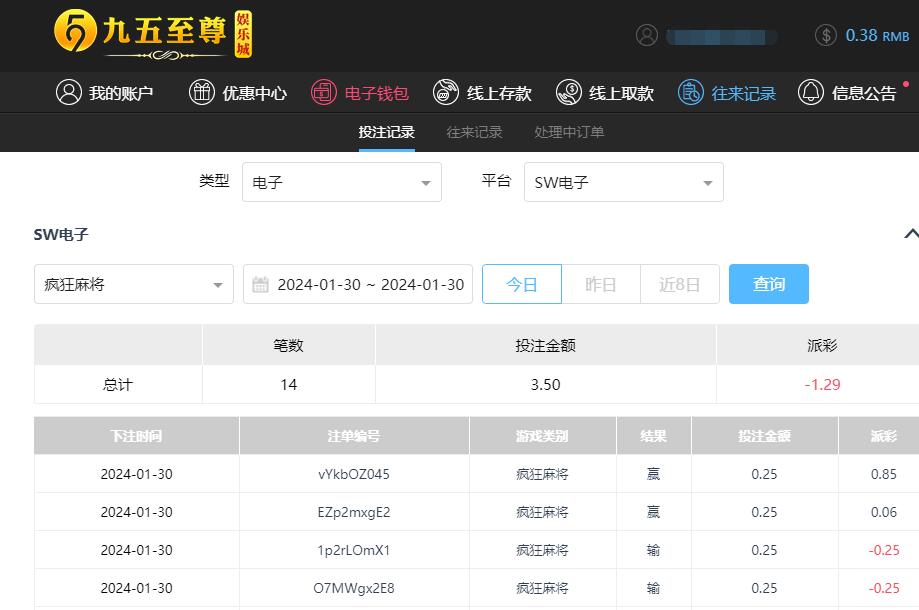Click bet number EZp2mxgE2
Image resolution: width=919 pixels, height=610 pixels.
(x=354, y=512)
